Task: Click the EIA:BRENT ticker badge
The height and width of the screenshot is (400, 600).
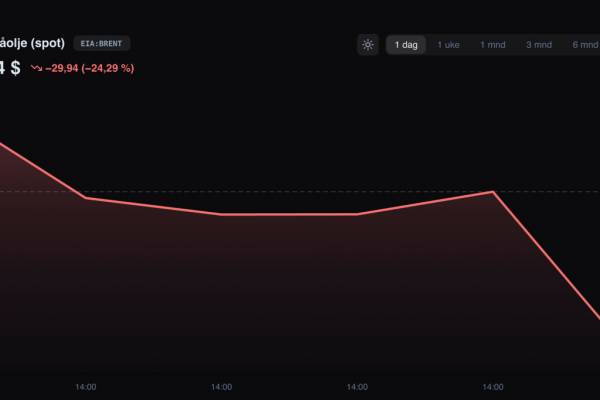Action: point(102,44)
